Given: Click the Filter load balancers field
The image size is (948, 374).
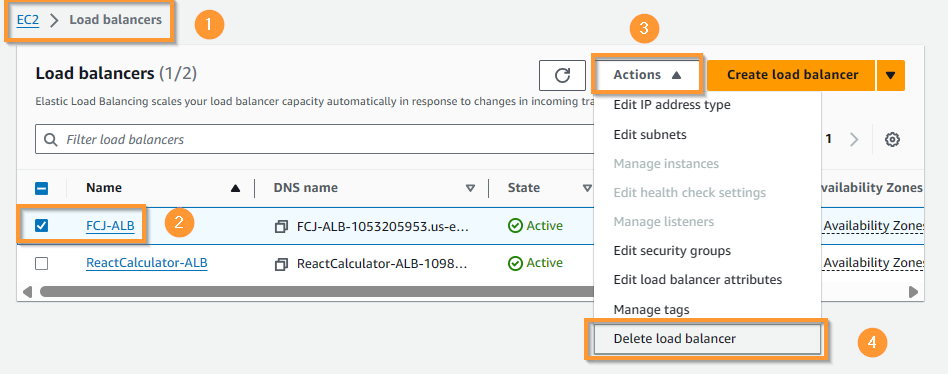Looking at the screenshot, I should click(314, 140).
